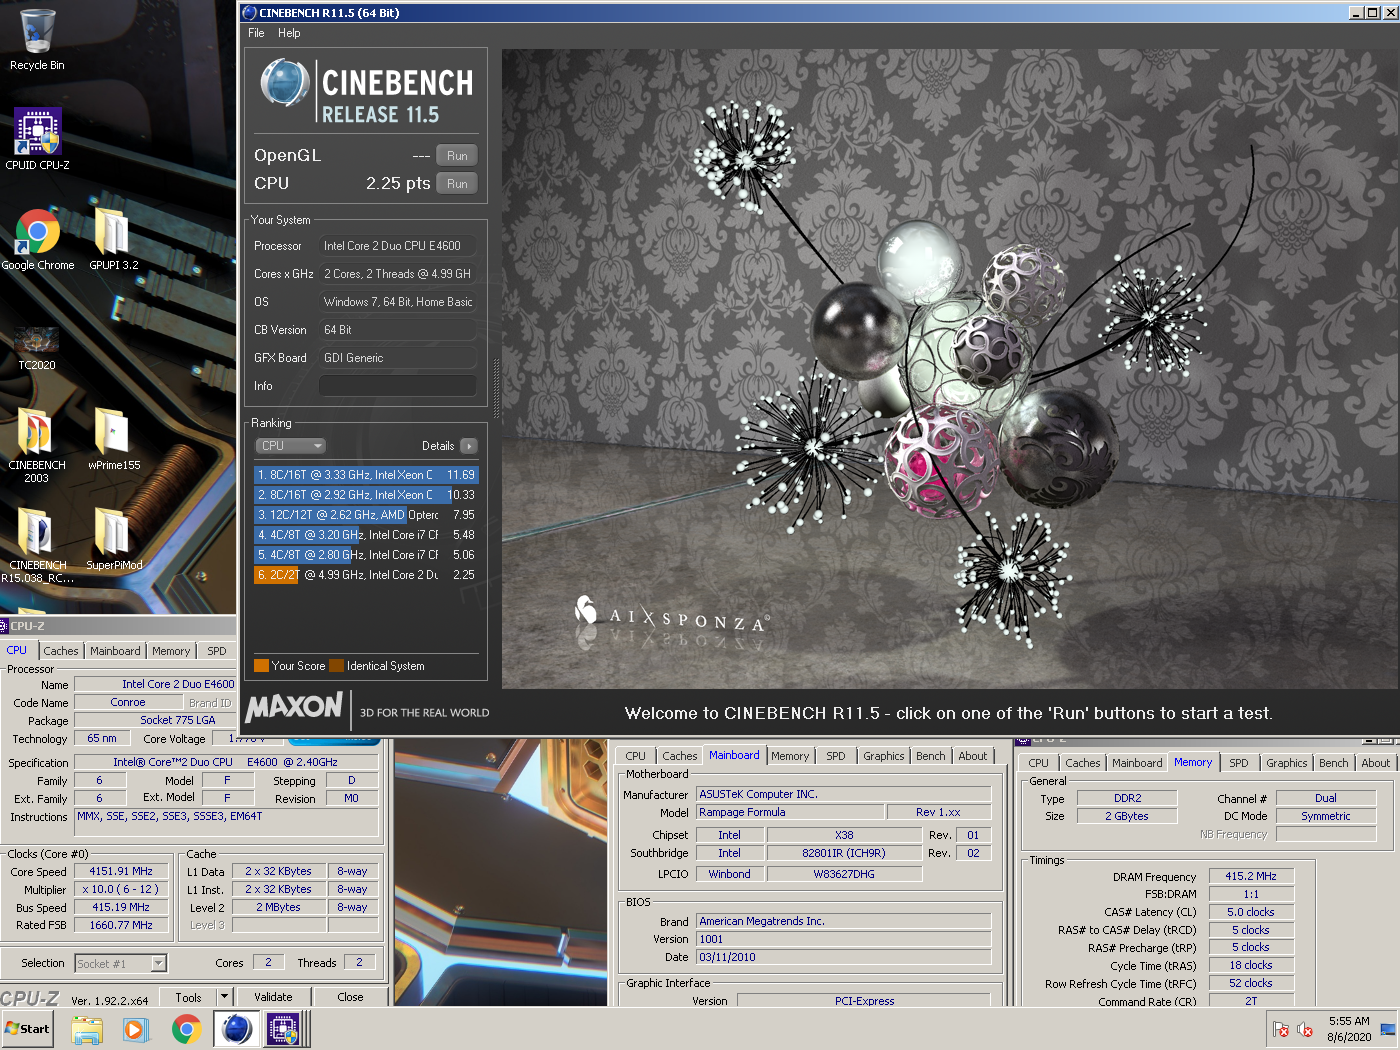The image size is (1400, 1050).
Task: Switch to Memory tab in left CPU-Z
Action: click(171, 651)
